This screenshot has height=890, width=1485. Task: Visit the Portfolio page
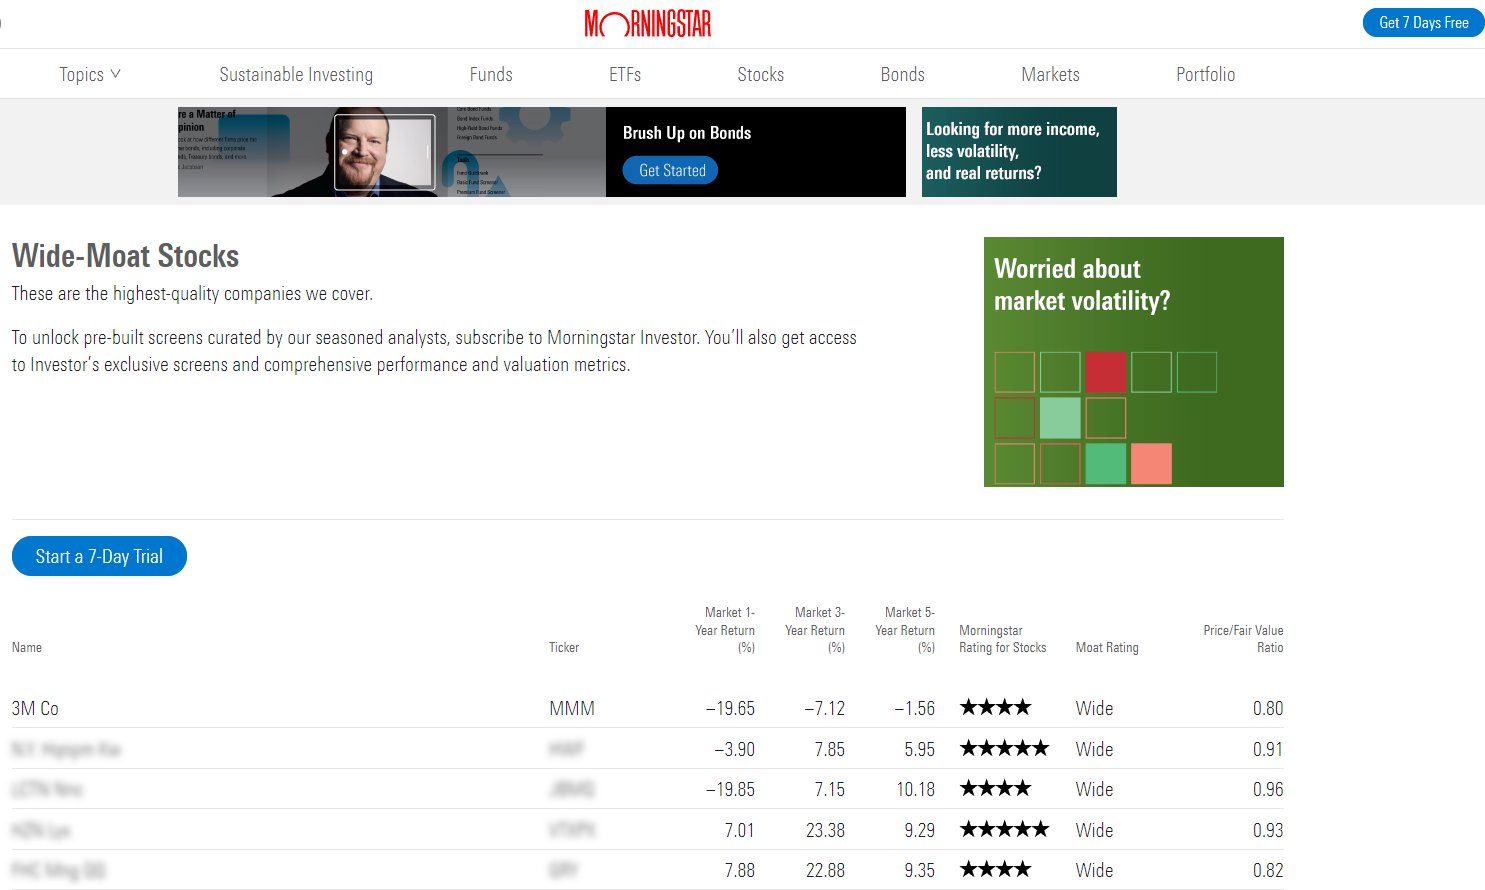tap(1206, 74)
